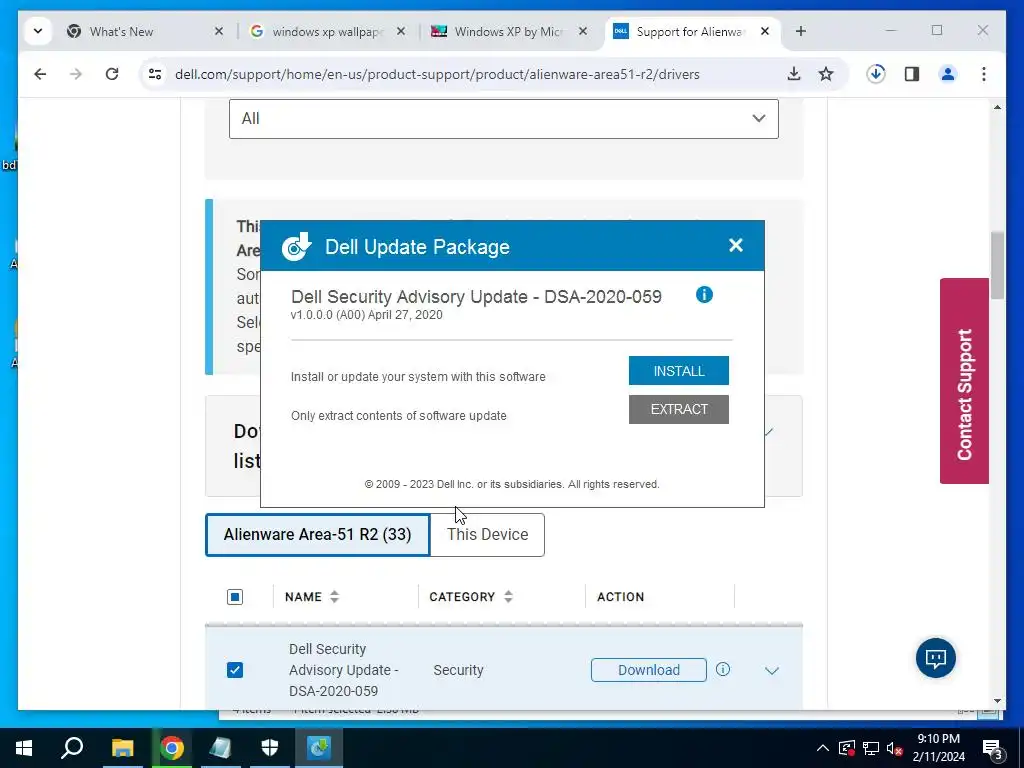Click the page vertical scrollbar thumb
The height and width of the screenshot is (768, 1024).
(x=997, y=265)
